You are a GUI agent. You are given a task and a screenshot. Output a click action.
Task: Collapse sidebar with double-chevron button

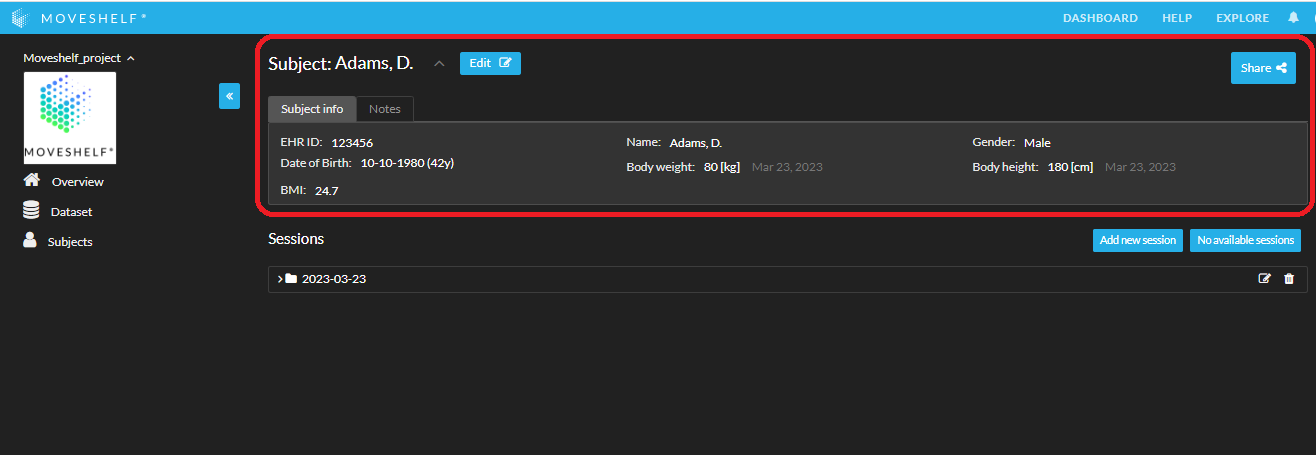[229, 96]
